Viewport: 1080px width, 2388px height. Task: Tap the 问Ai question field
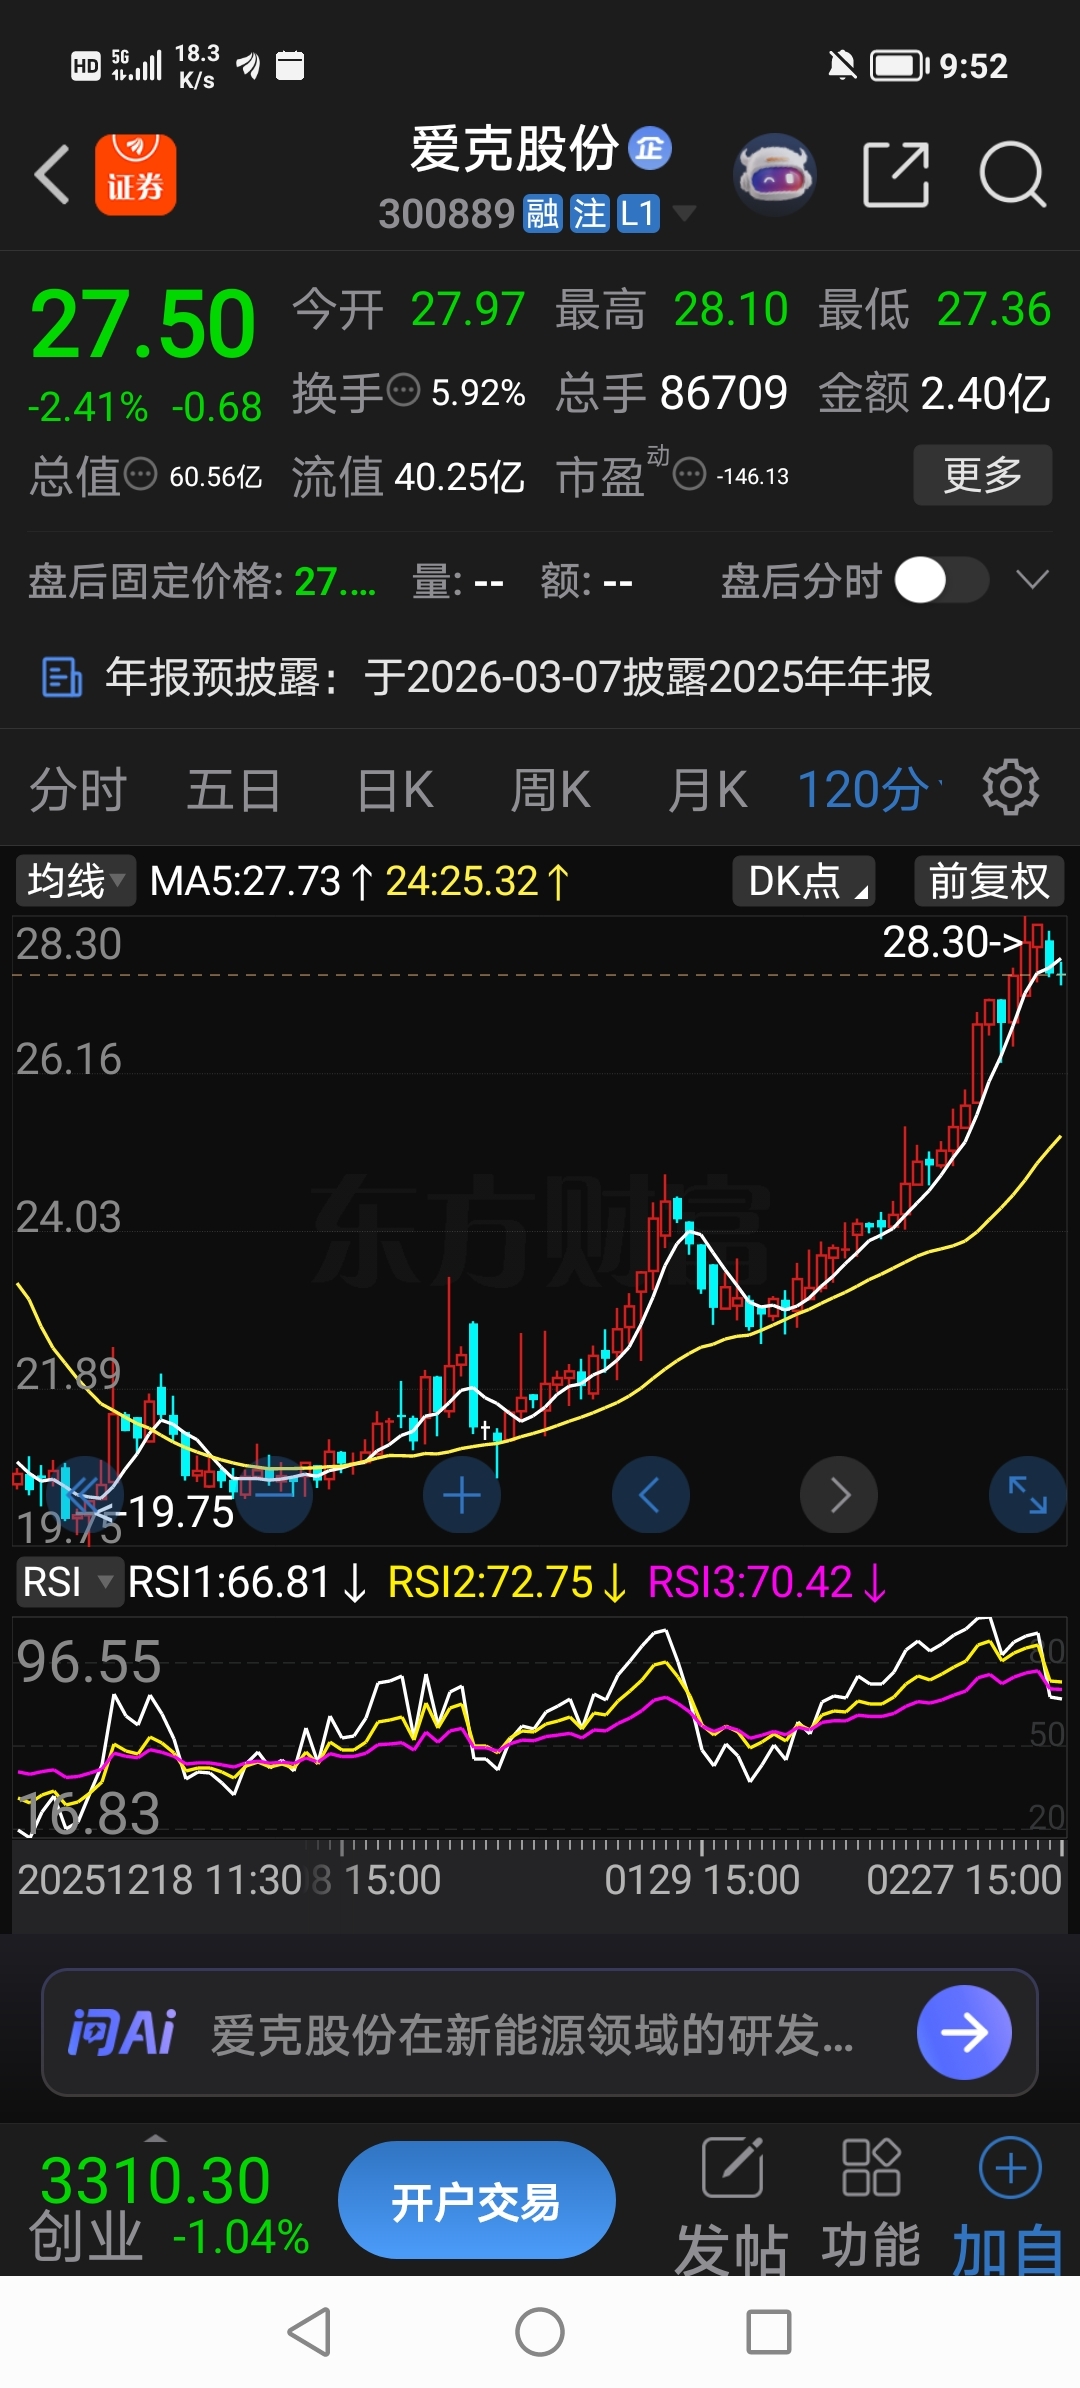click(x=540, y=2032)
